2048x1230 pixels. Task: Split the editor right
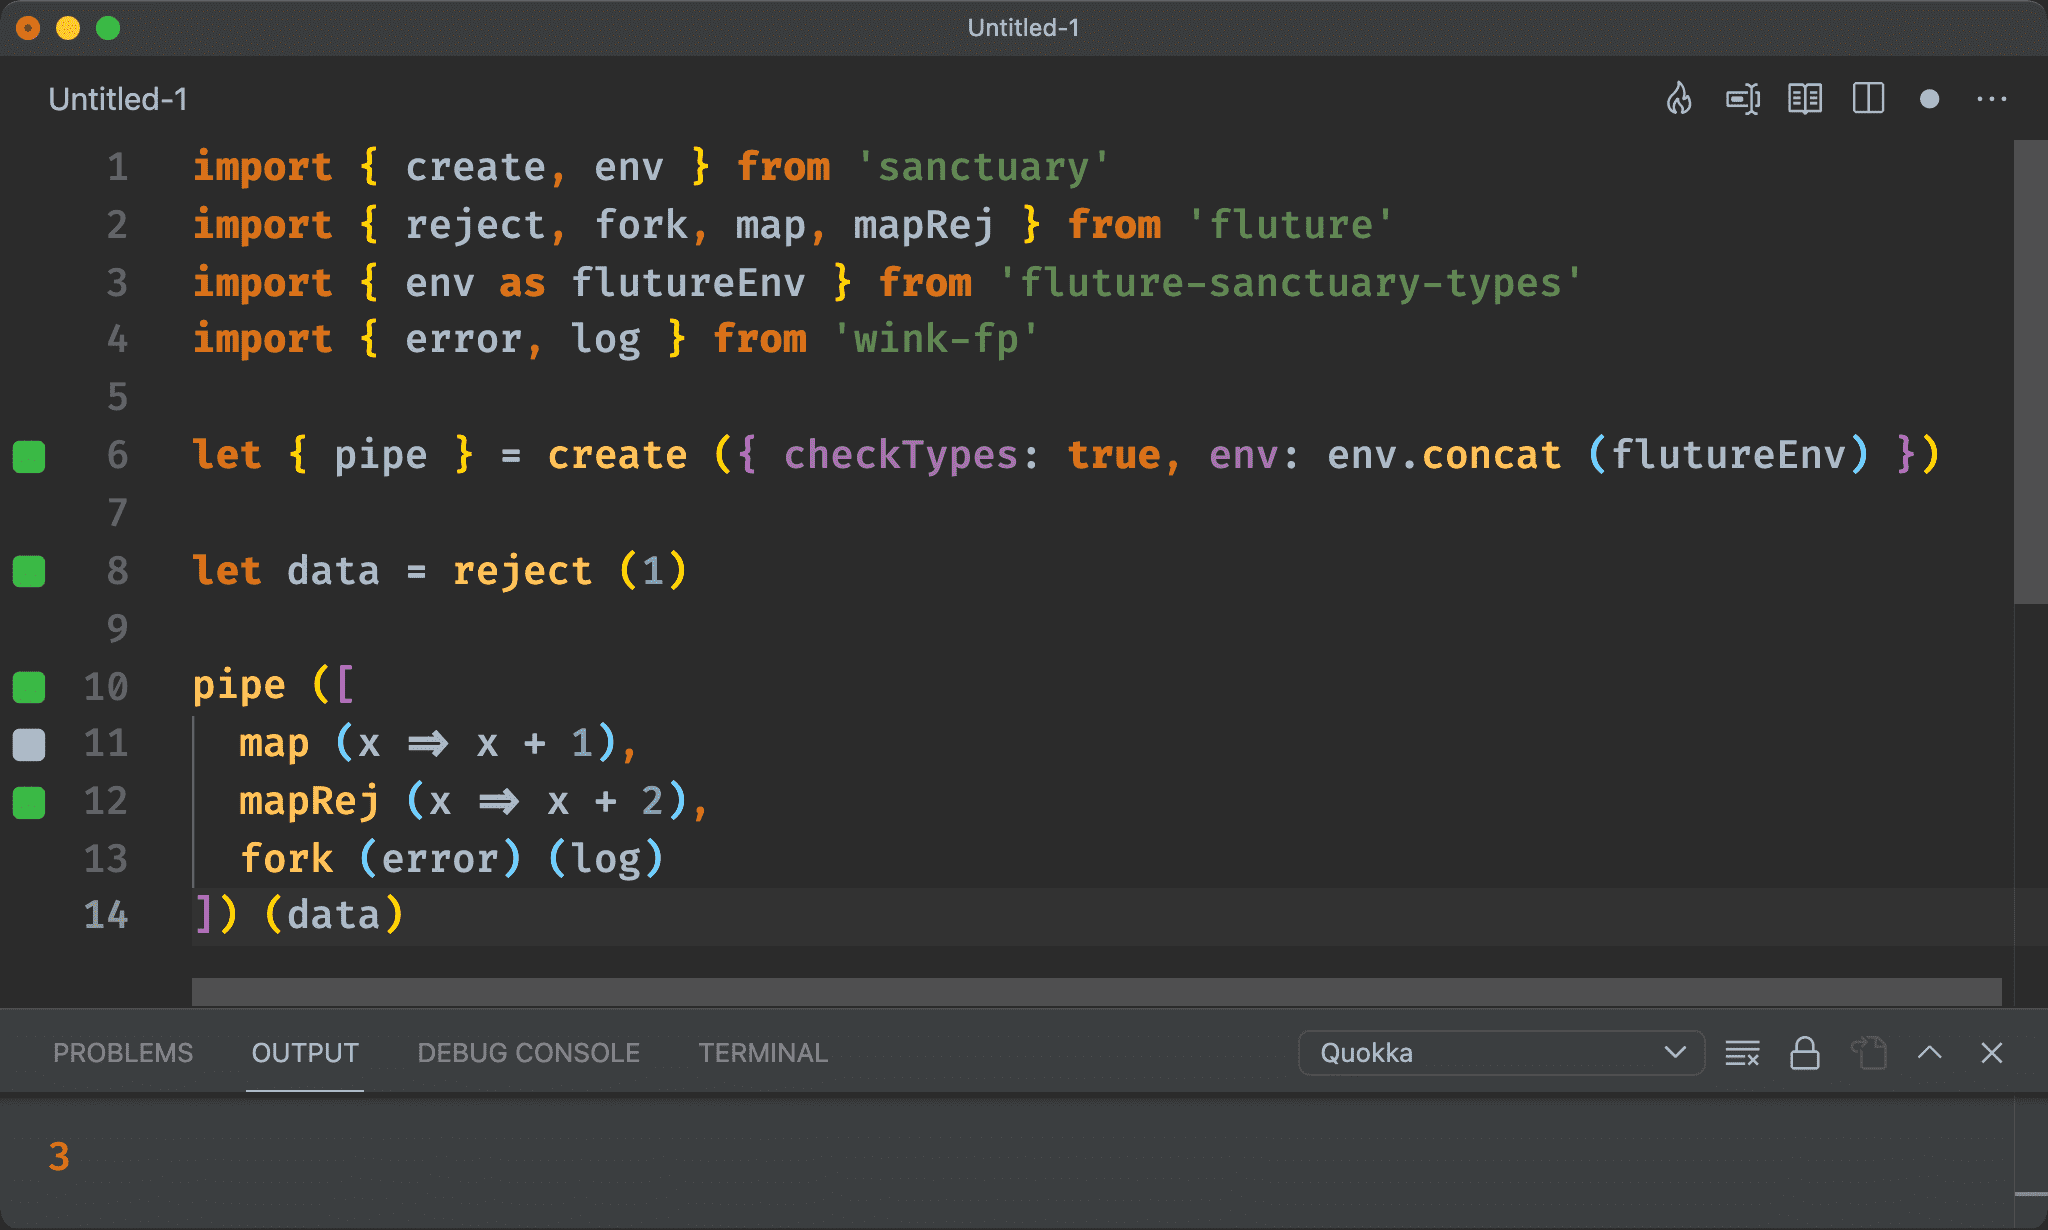pyautogui.click(x=1868, y=99)
